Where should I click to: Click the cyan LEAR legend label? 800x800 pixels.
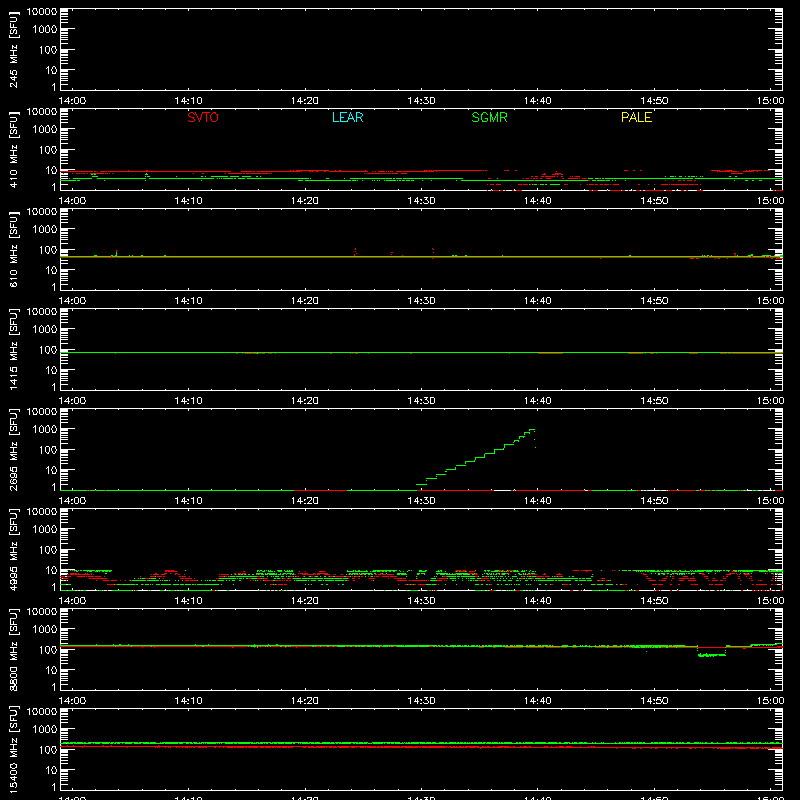click(x=347, y=117)
